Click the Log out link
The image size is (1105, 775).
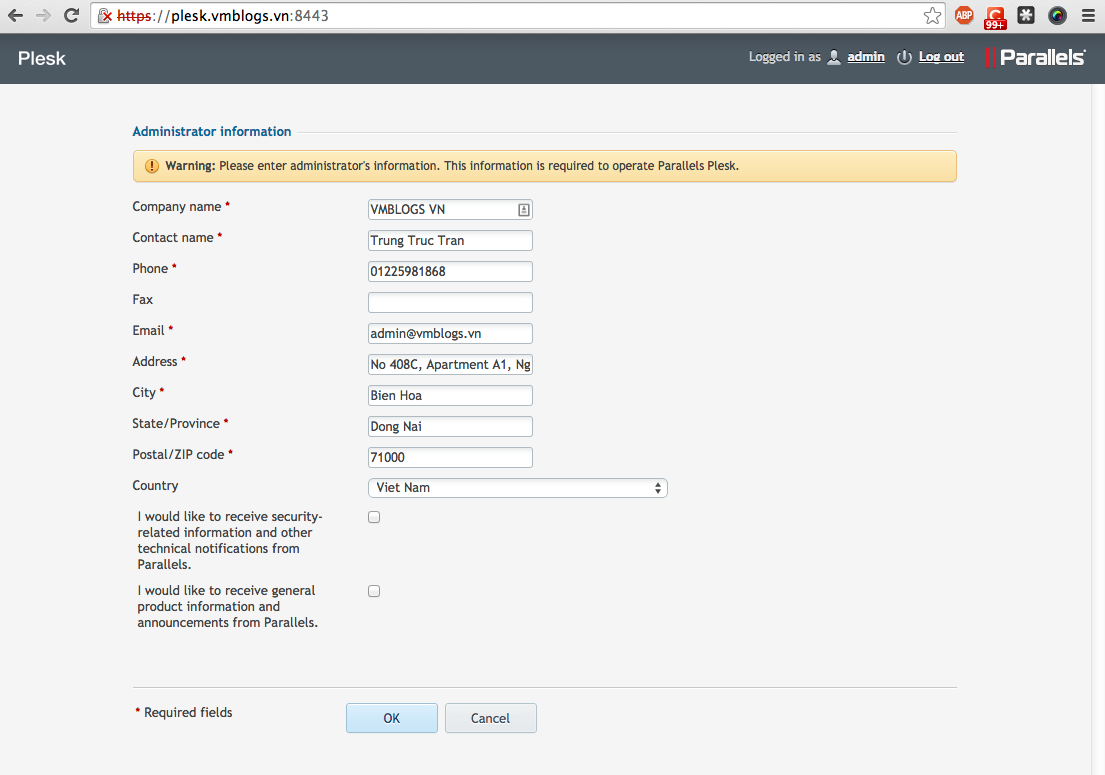(x=941, y=57)
